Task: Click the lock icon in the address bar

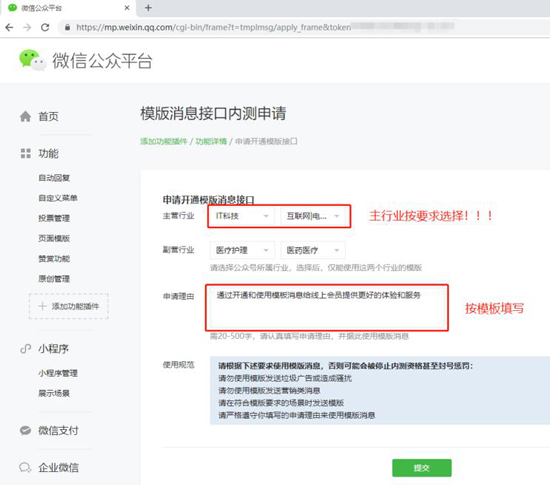Action: coord(67,27)
